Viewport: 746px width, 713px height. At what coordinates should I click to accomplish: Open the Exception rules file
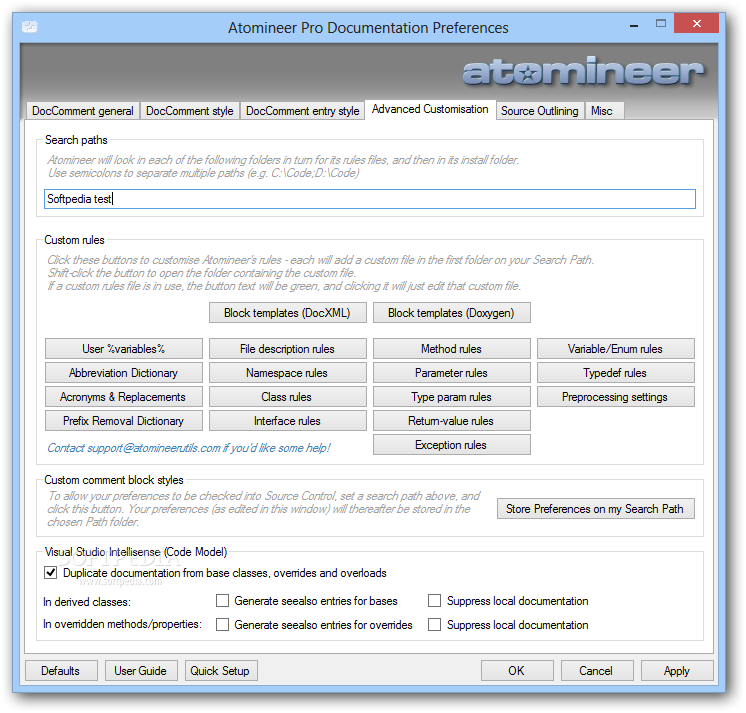coord(452,445)
